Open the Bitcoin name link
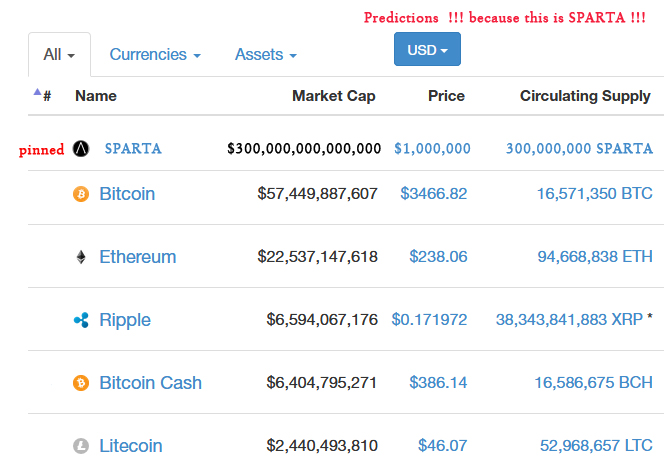Viewport: 664px width, 460px height. (x=127, y=194)
